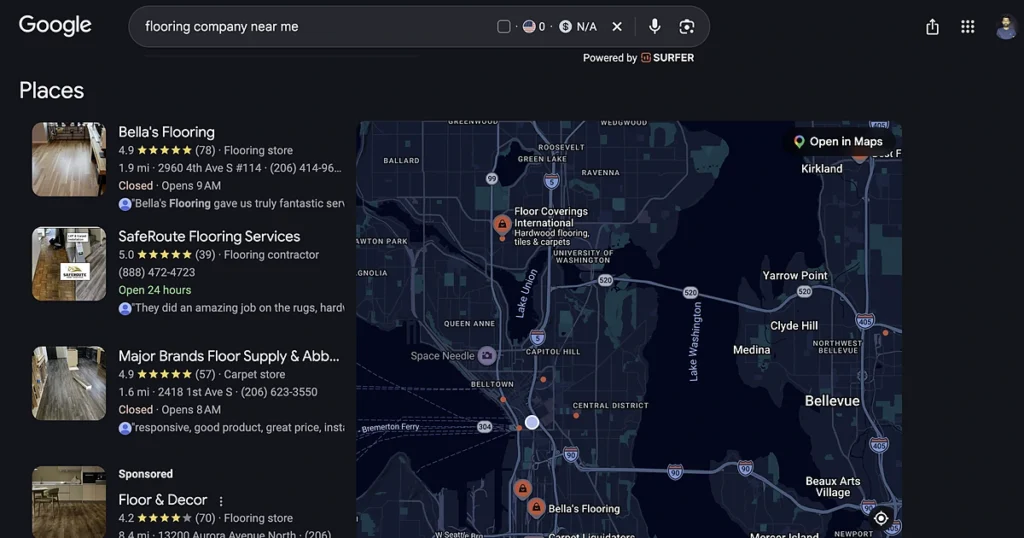Viewport: 1024px width, 538px height.
Task: Open Bella's Flooring photo thumbnail
Action: 69,159
